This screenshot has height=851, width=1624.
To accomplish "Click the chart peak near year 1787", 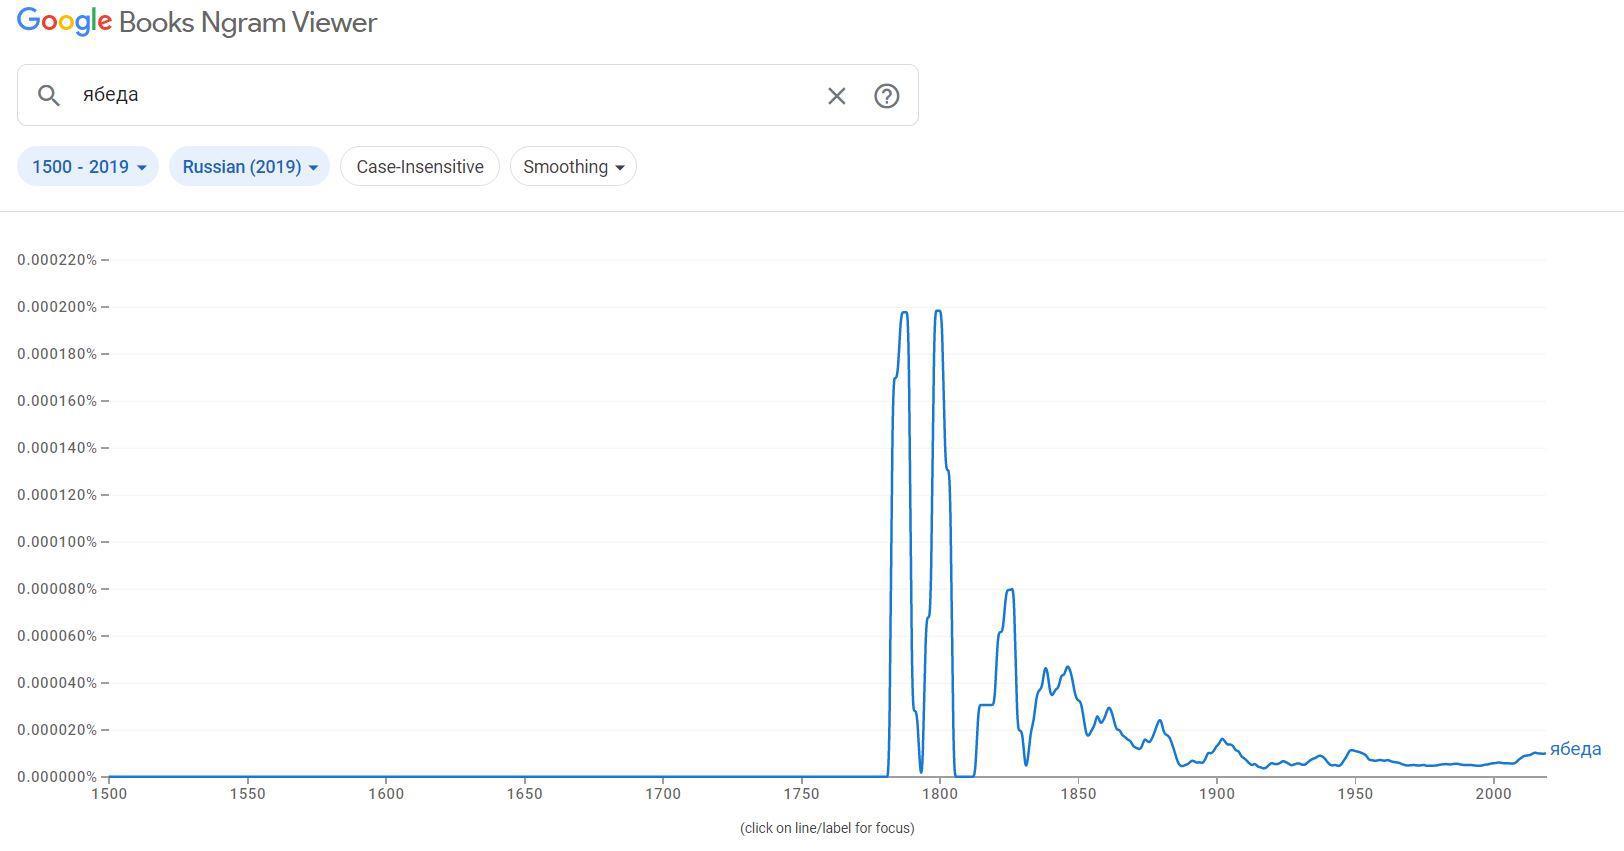I will point(904,313).
